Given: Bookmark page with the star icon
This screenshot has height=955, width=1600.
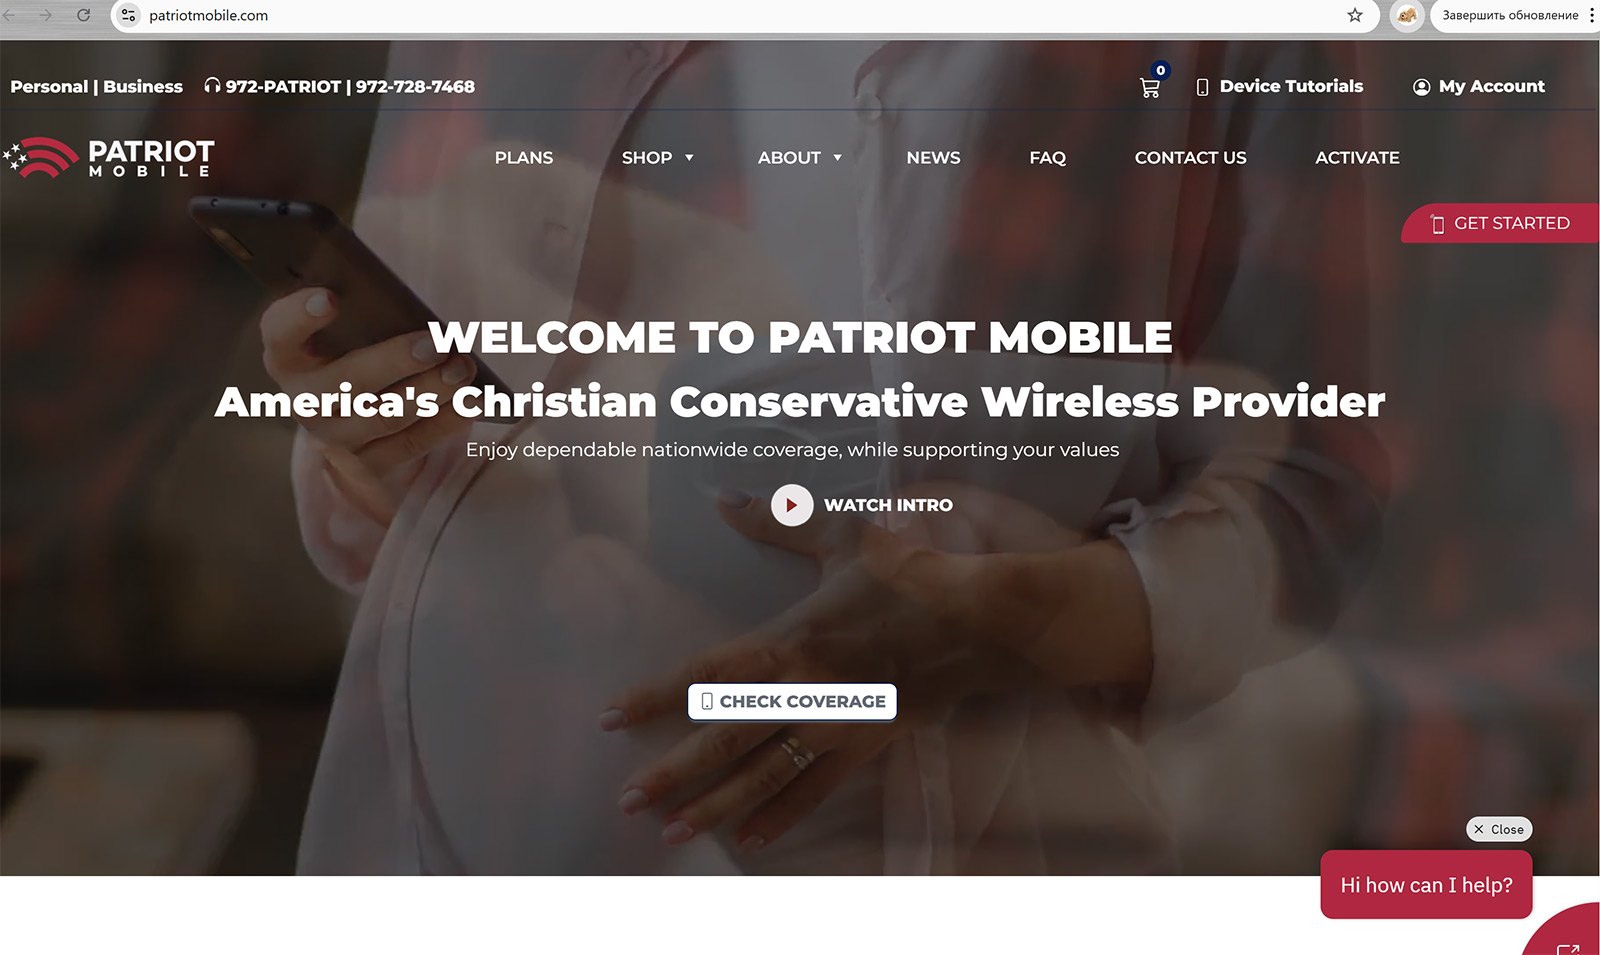Looking at the screenshot, I should click(x=1355, y=15).
